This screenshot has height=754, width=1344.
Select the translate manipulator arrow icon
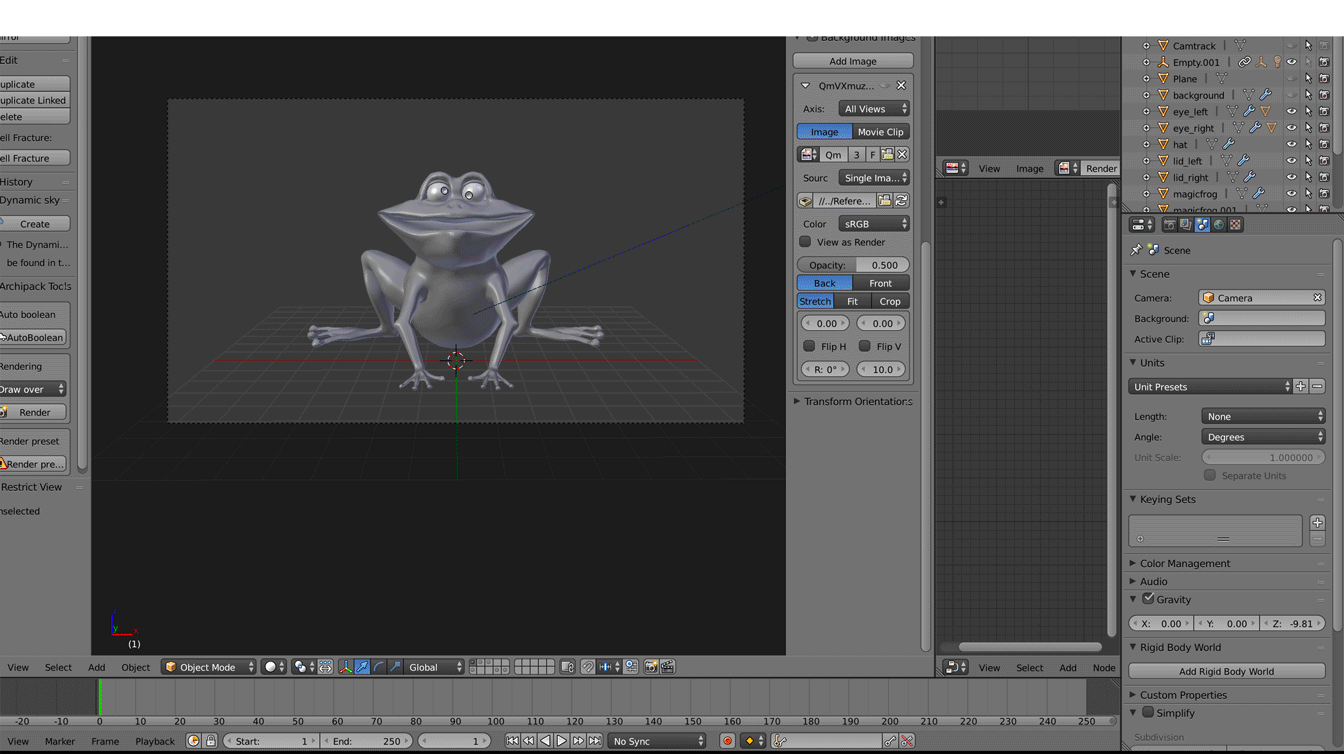pos(362,667)
